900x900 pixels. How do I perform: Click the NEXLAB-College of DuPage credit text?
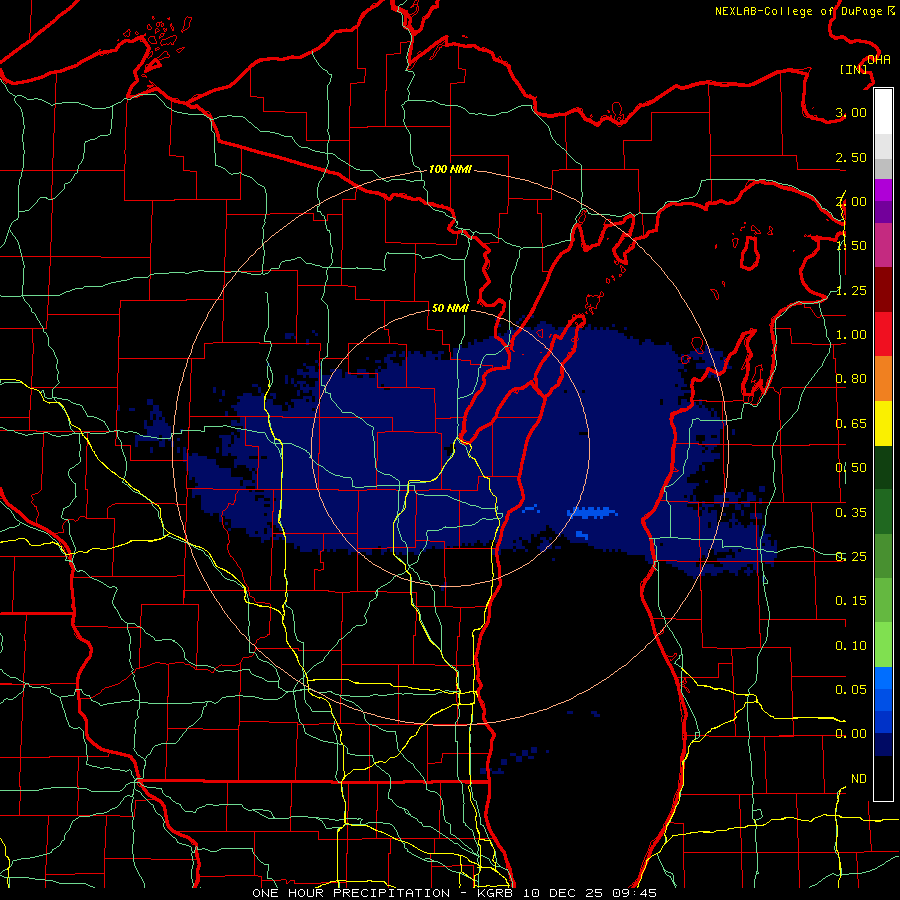point(804,11)
